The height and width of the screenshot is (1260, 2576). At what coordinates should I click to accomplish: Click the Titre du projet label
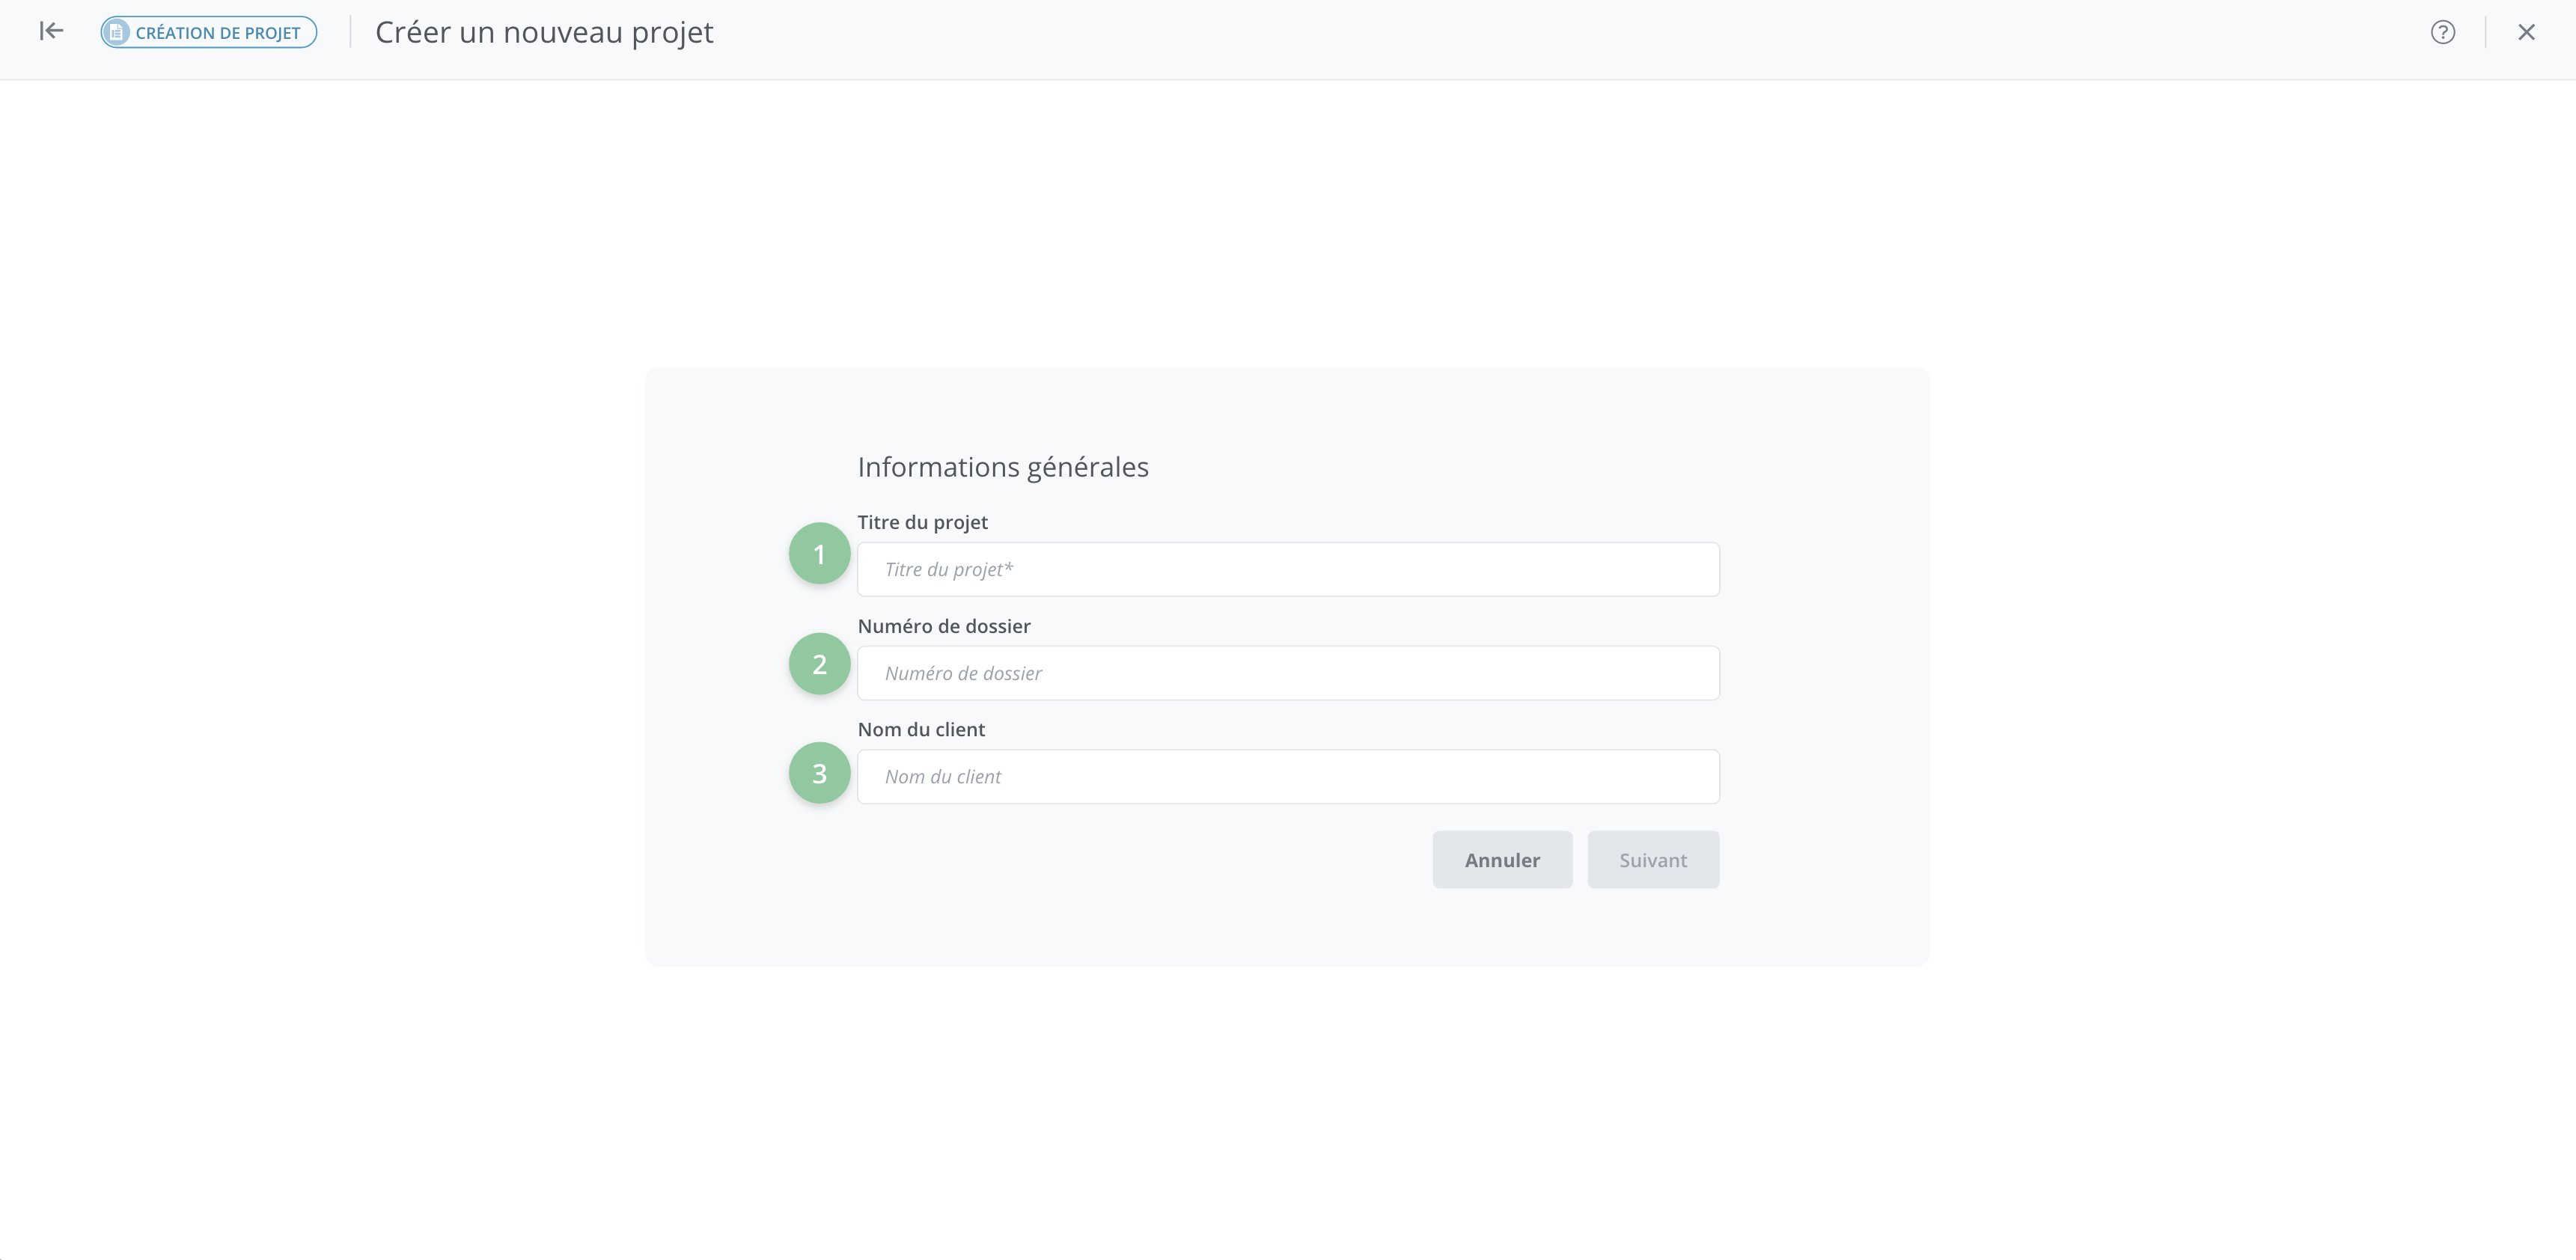pyautogui.click(x=922, y=522)
